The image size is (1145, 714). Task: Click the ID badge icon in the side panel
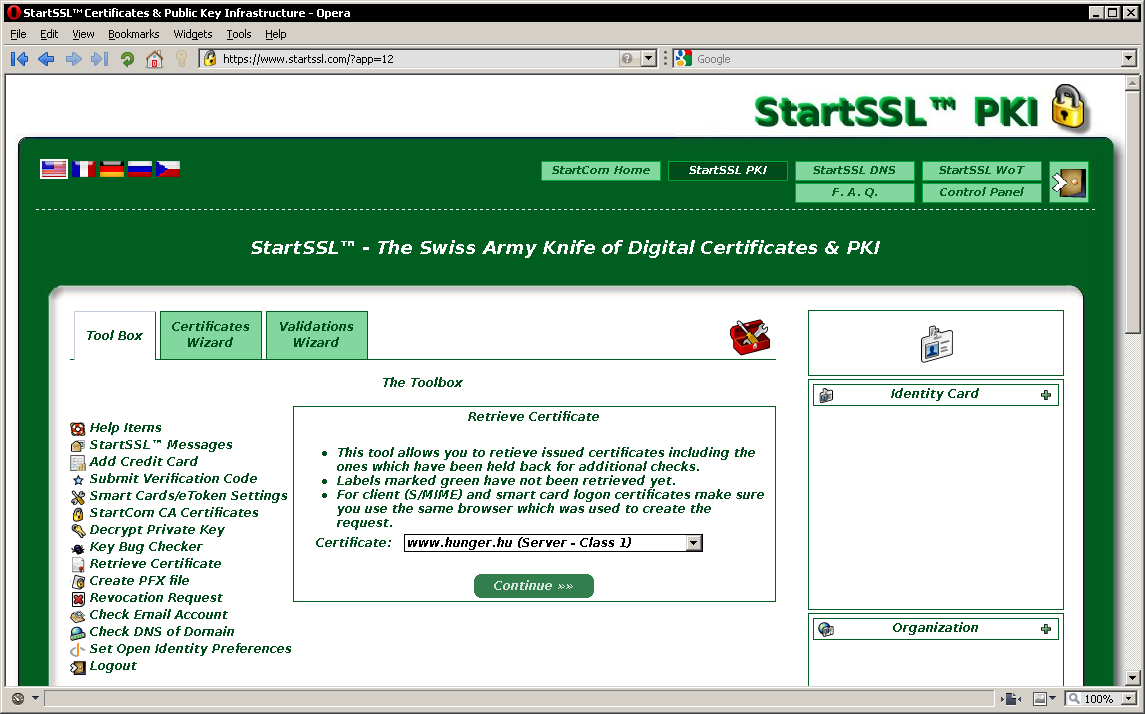(x=937, y=344)
